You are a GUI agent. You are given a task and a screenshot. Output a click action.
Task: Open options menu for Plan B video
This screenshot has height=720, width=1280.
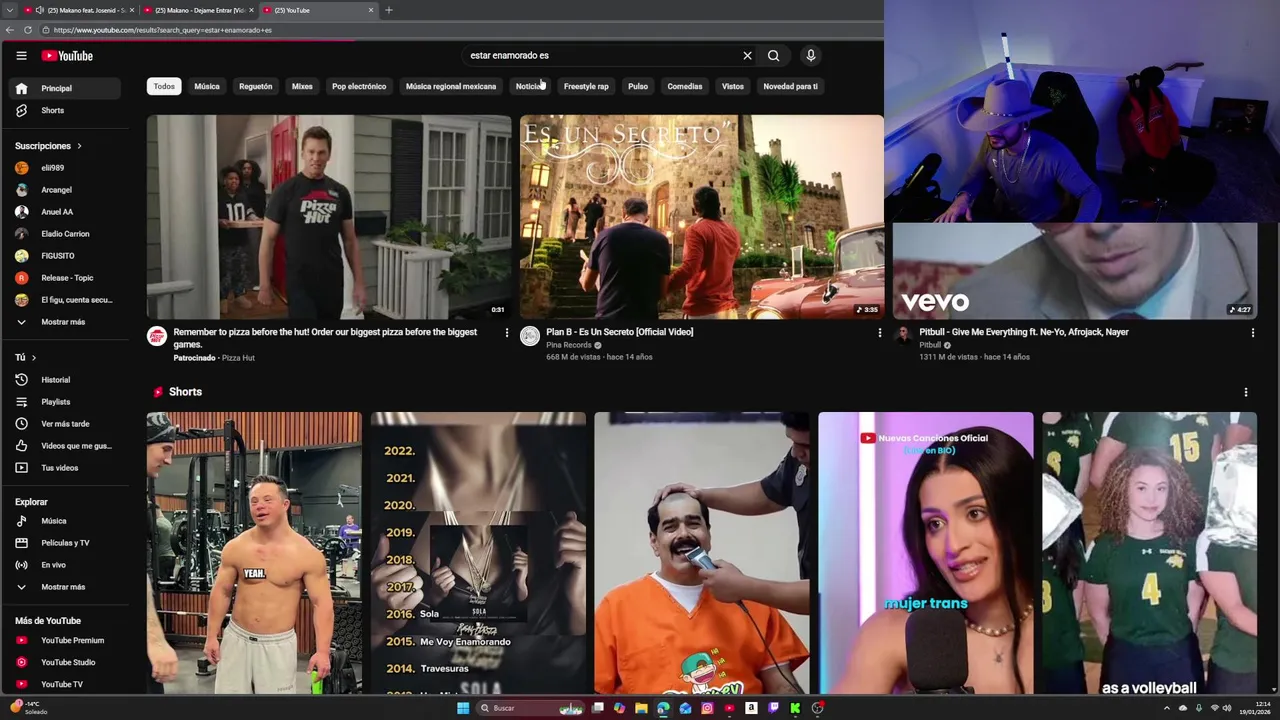(880, 333)
